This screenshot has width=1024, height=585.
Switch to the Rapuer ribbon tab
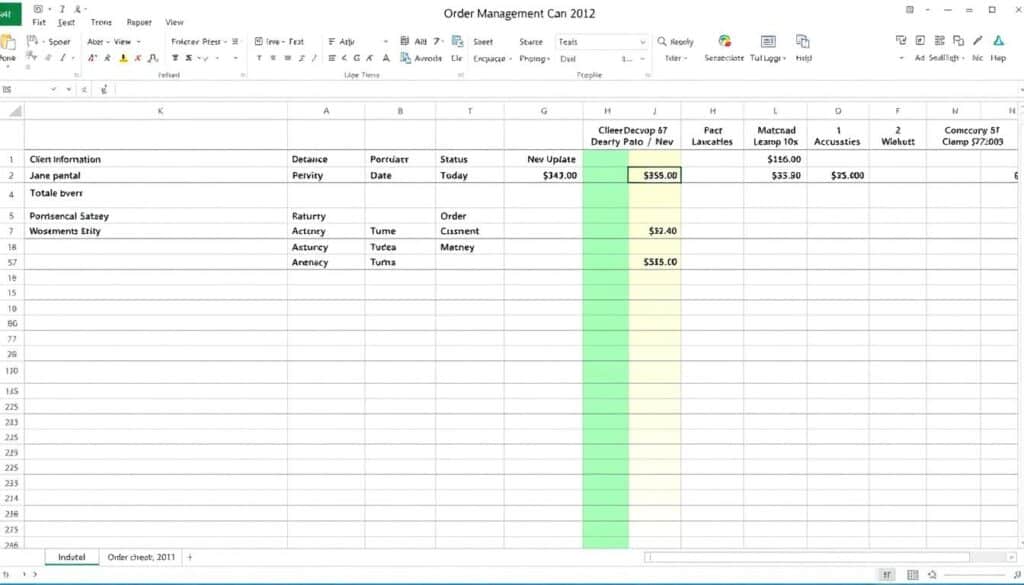tap(139, 22)
